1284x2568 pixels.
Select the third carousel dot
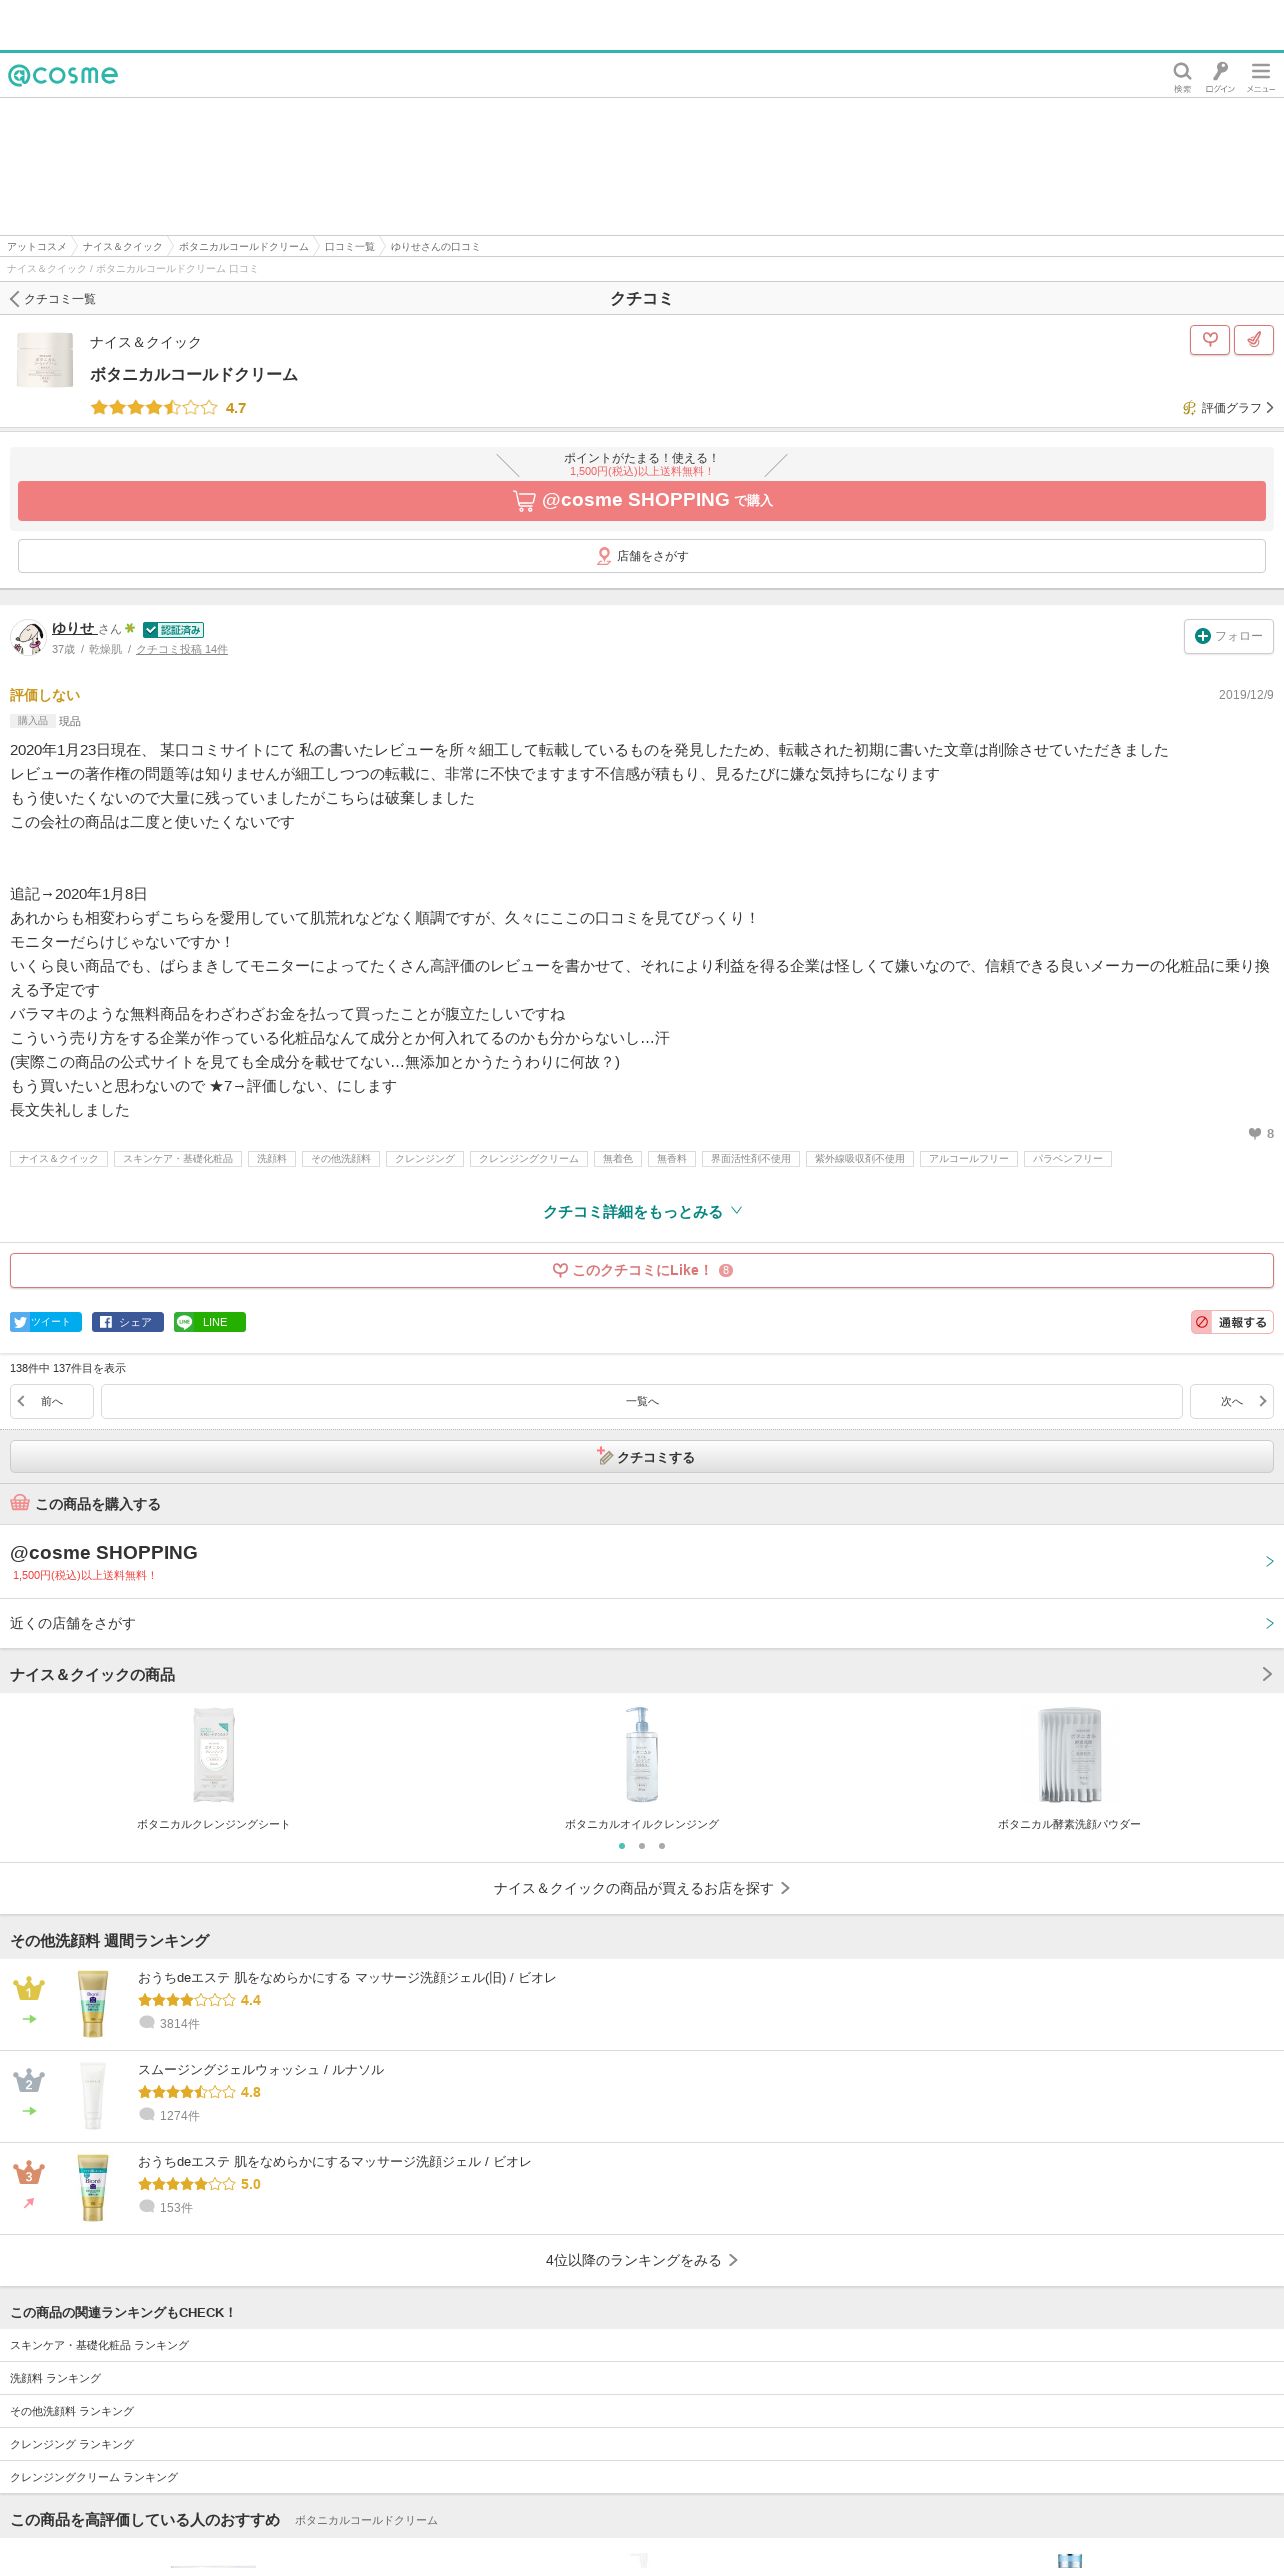662,1846
